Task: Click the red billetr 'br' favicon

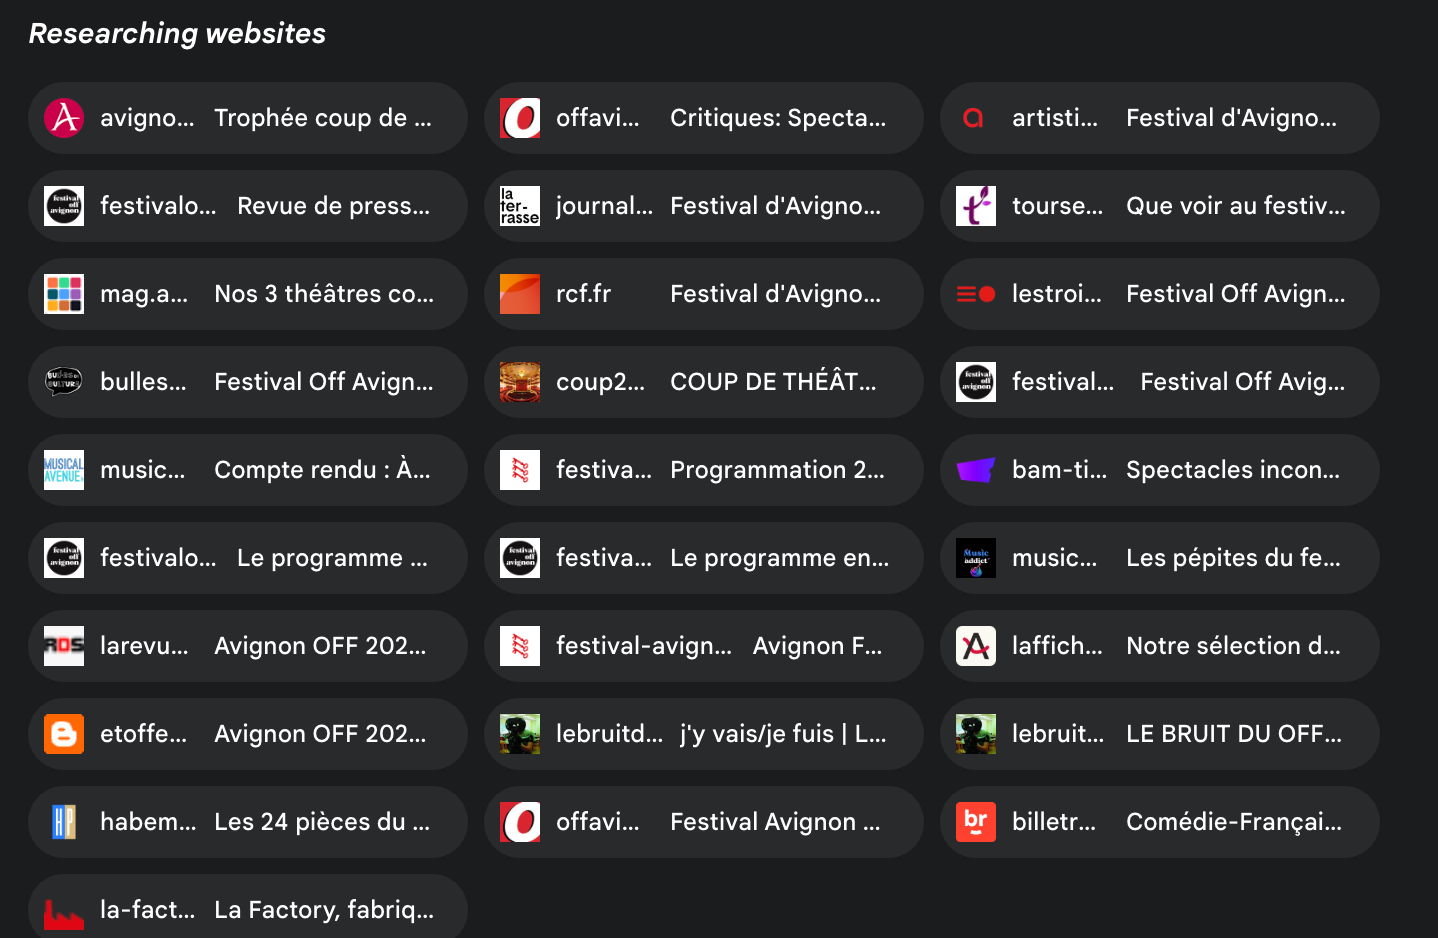Action: click(976, 822)
